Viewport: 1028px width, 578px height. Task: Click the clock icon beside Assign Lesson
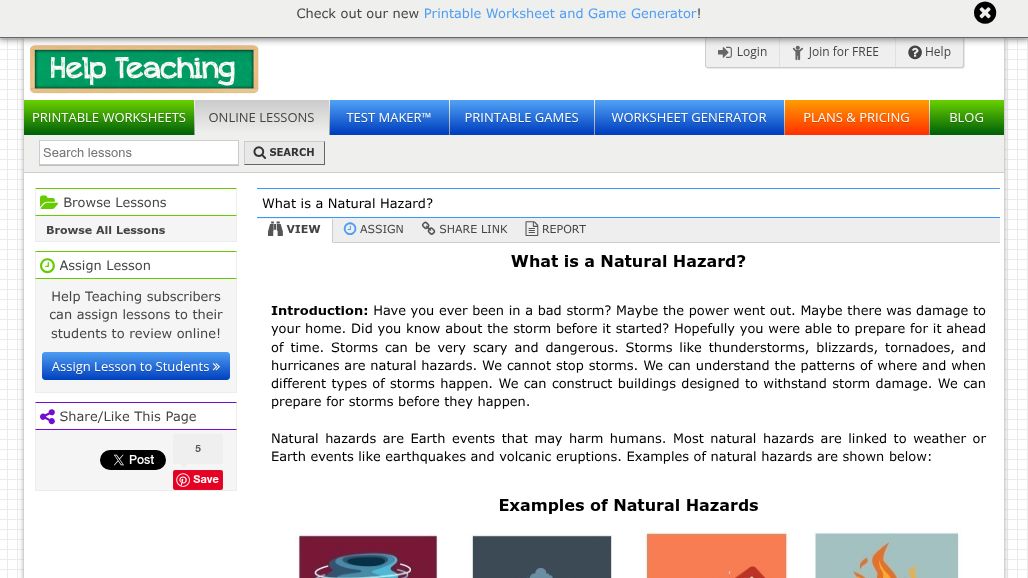pyautogui.click(x=47, y=265)
